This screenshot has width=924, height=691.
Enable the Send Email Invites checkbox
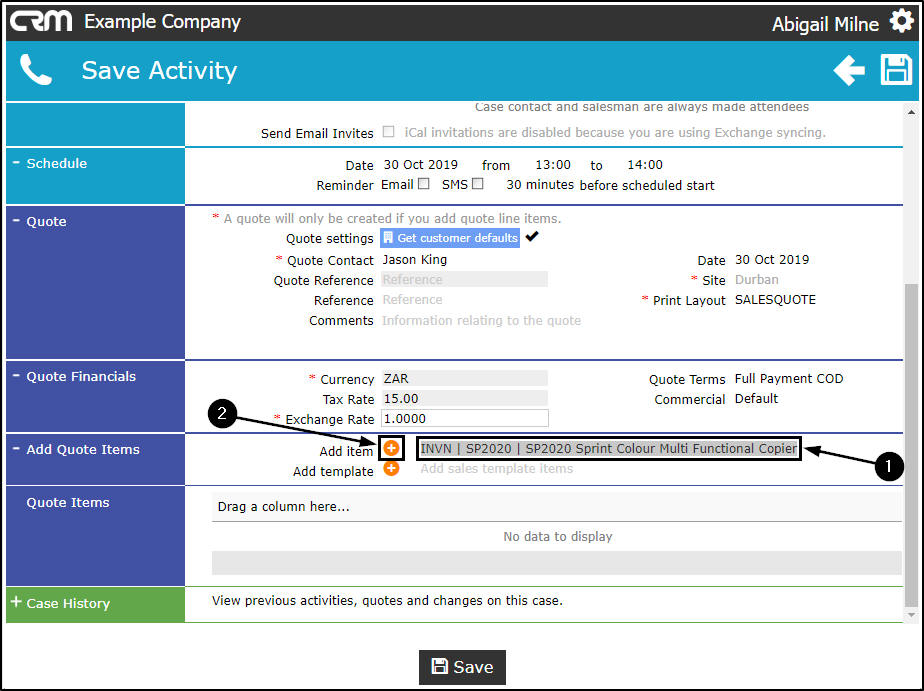point(388,132)
